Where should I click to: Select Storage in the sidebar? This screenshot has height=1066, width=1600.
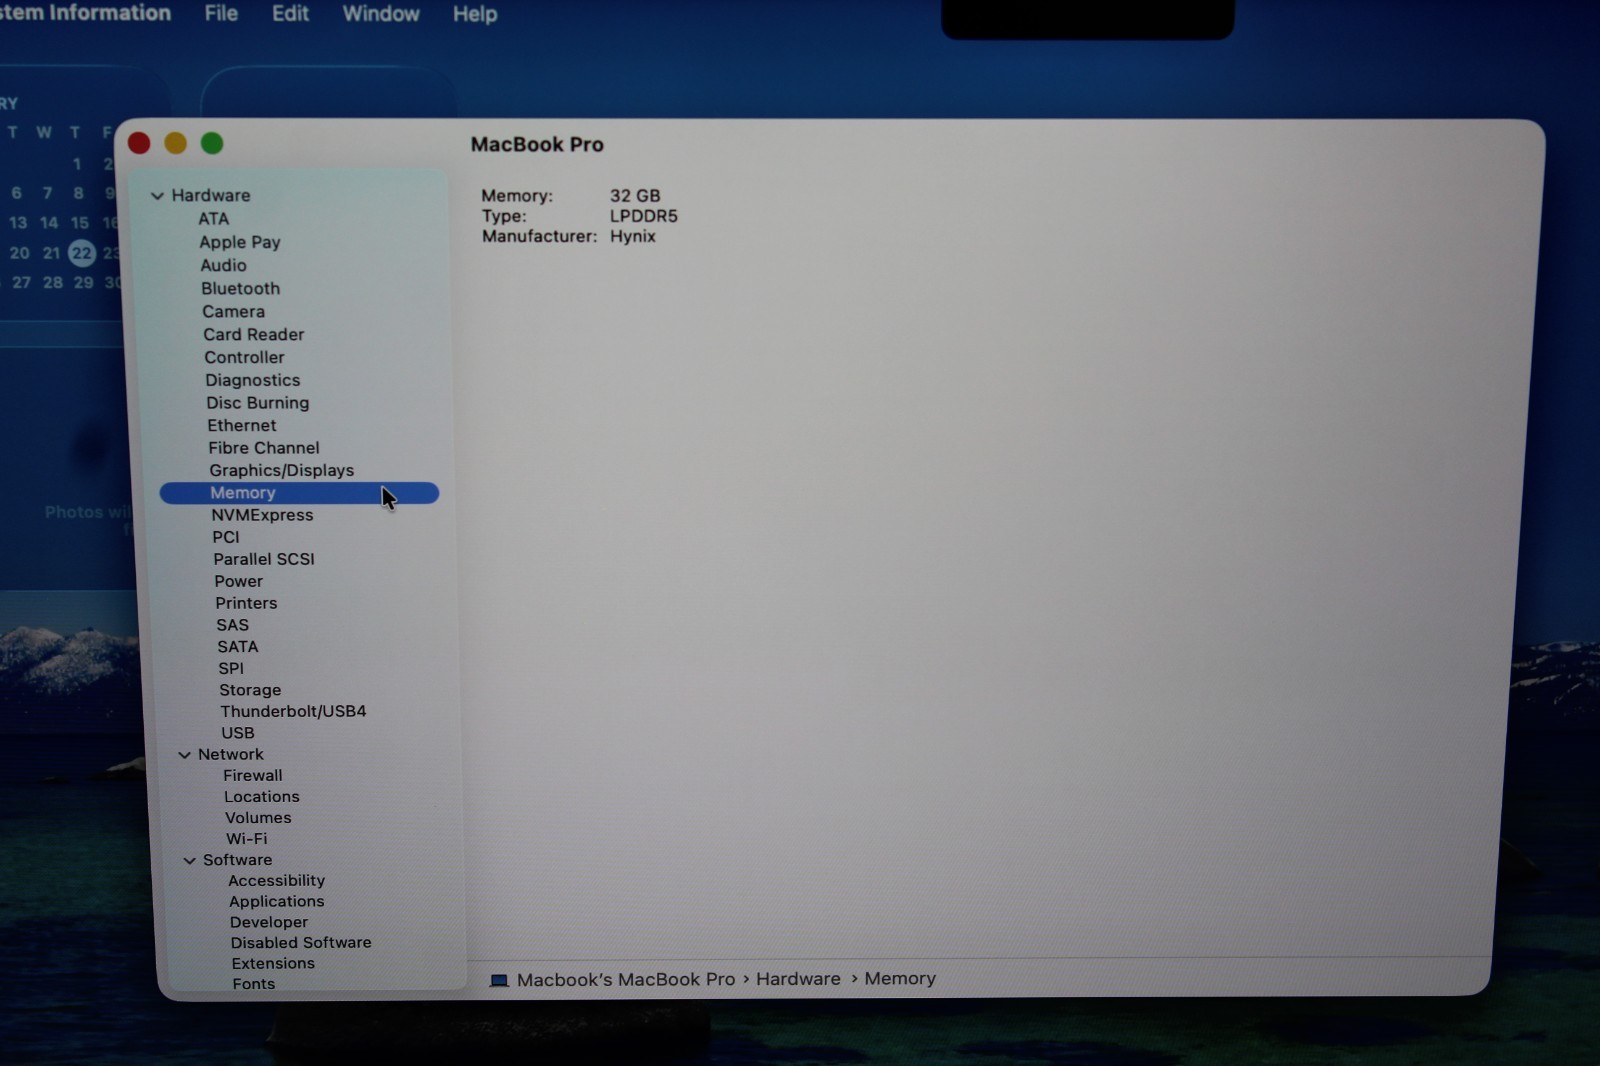point(250,690)
